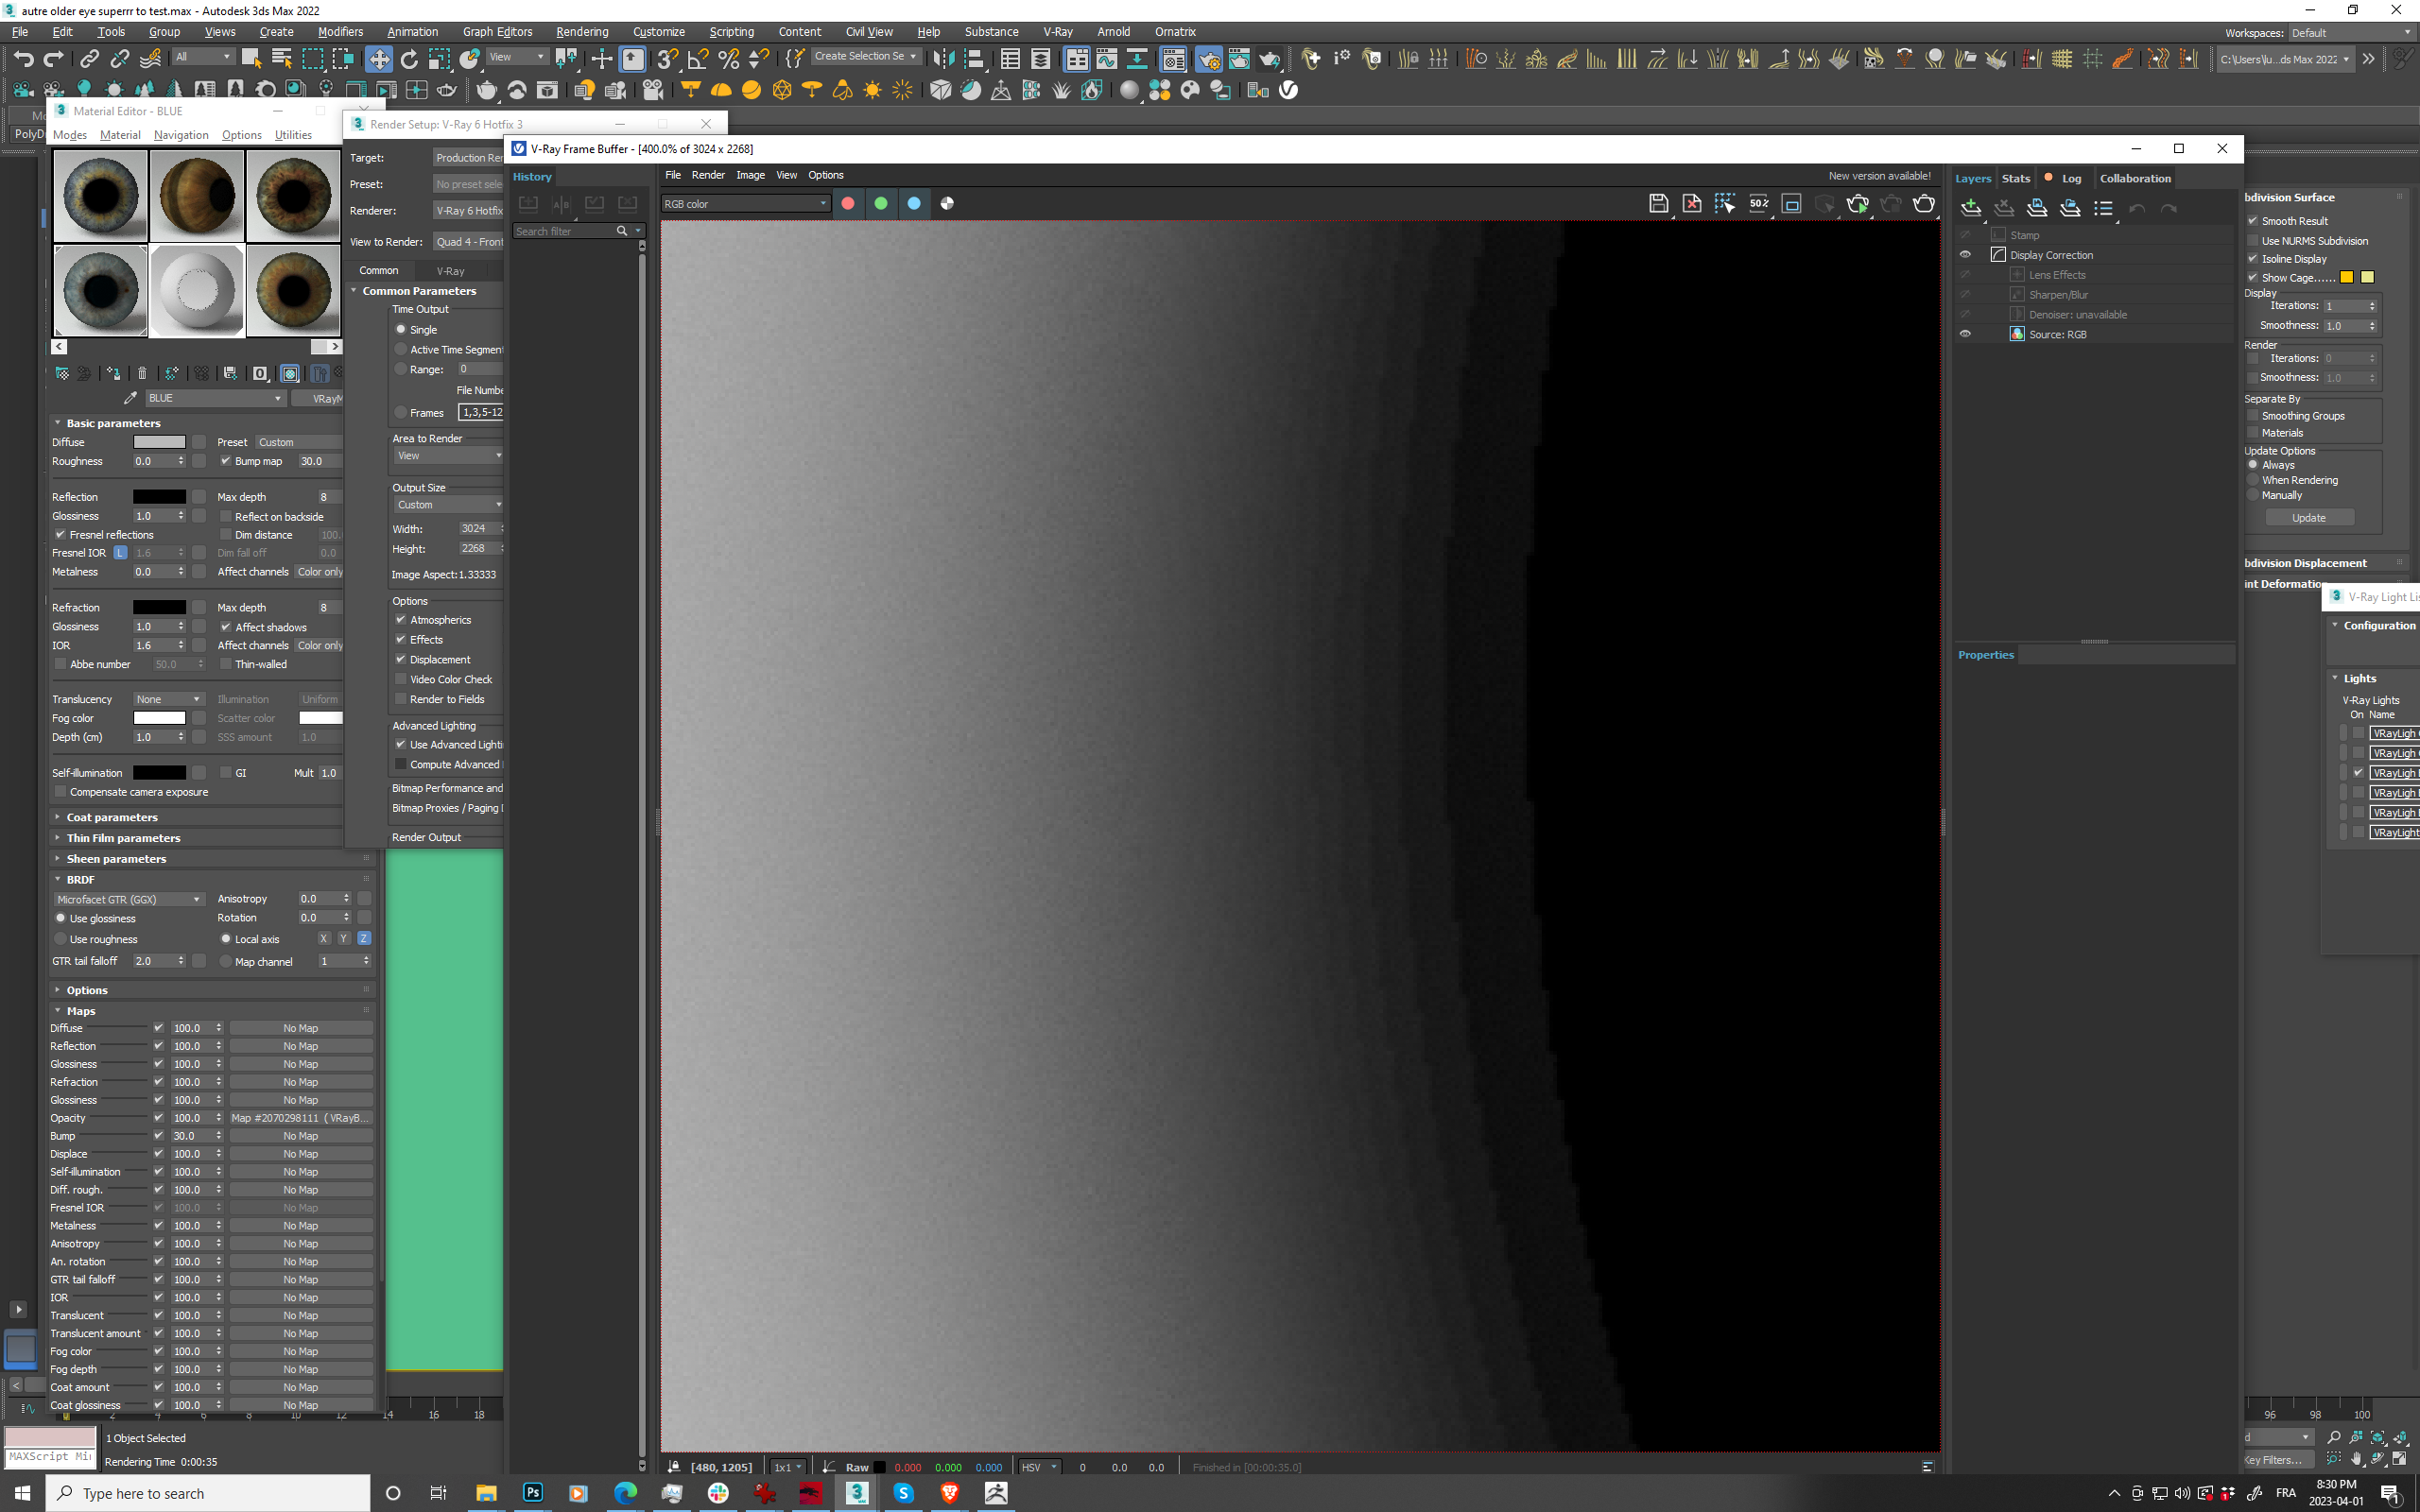The height and width of the screenshot is (1512, 2420).
Task: Switch to the alpha channel view
Action: [x=947, y=203]
